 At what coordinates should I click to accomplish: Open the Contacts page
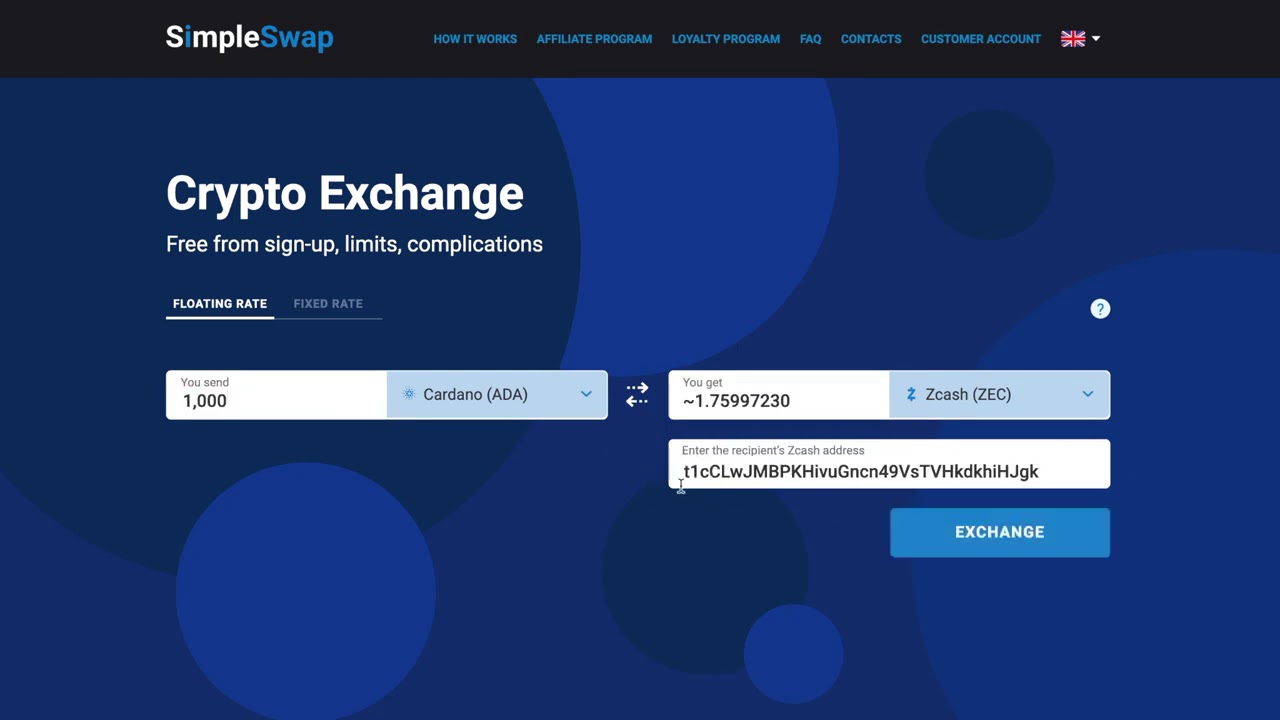coord(871,39)
